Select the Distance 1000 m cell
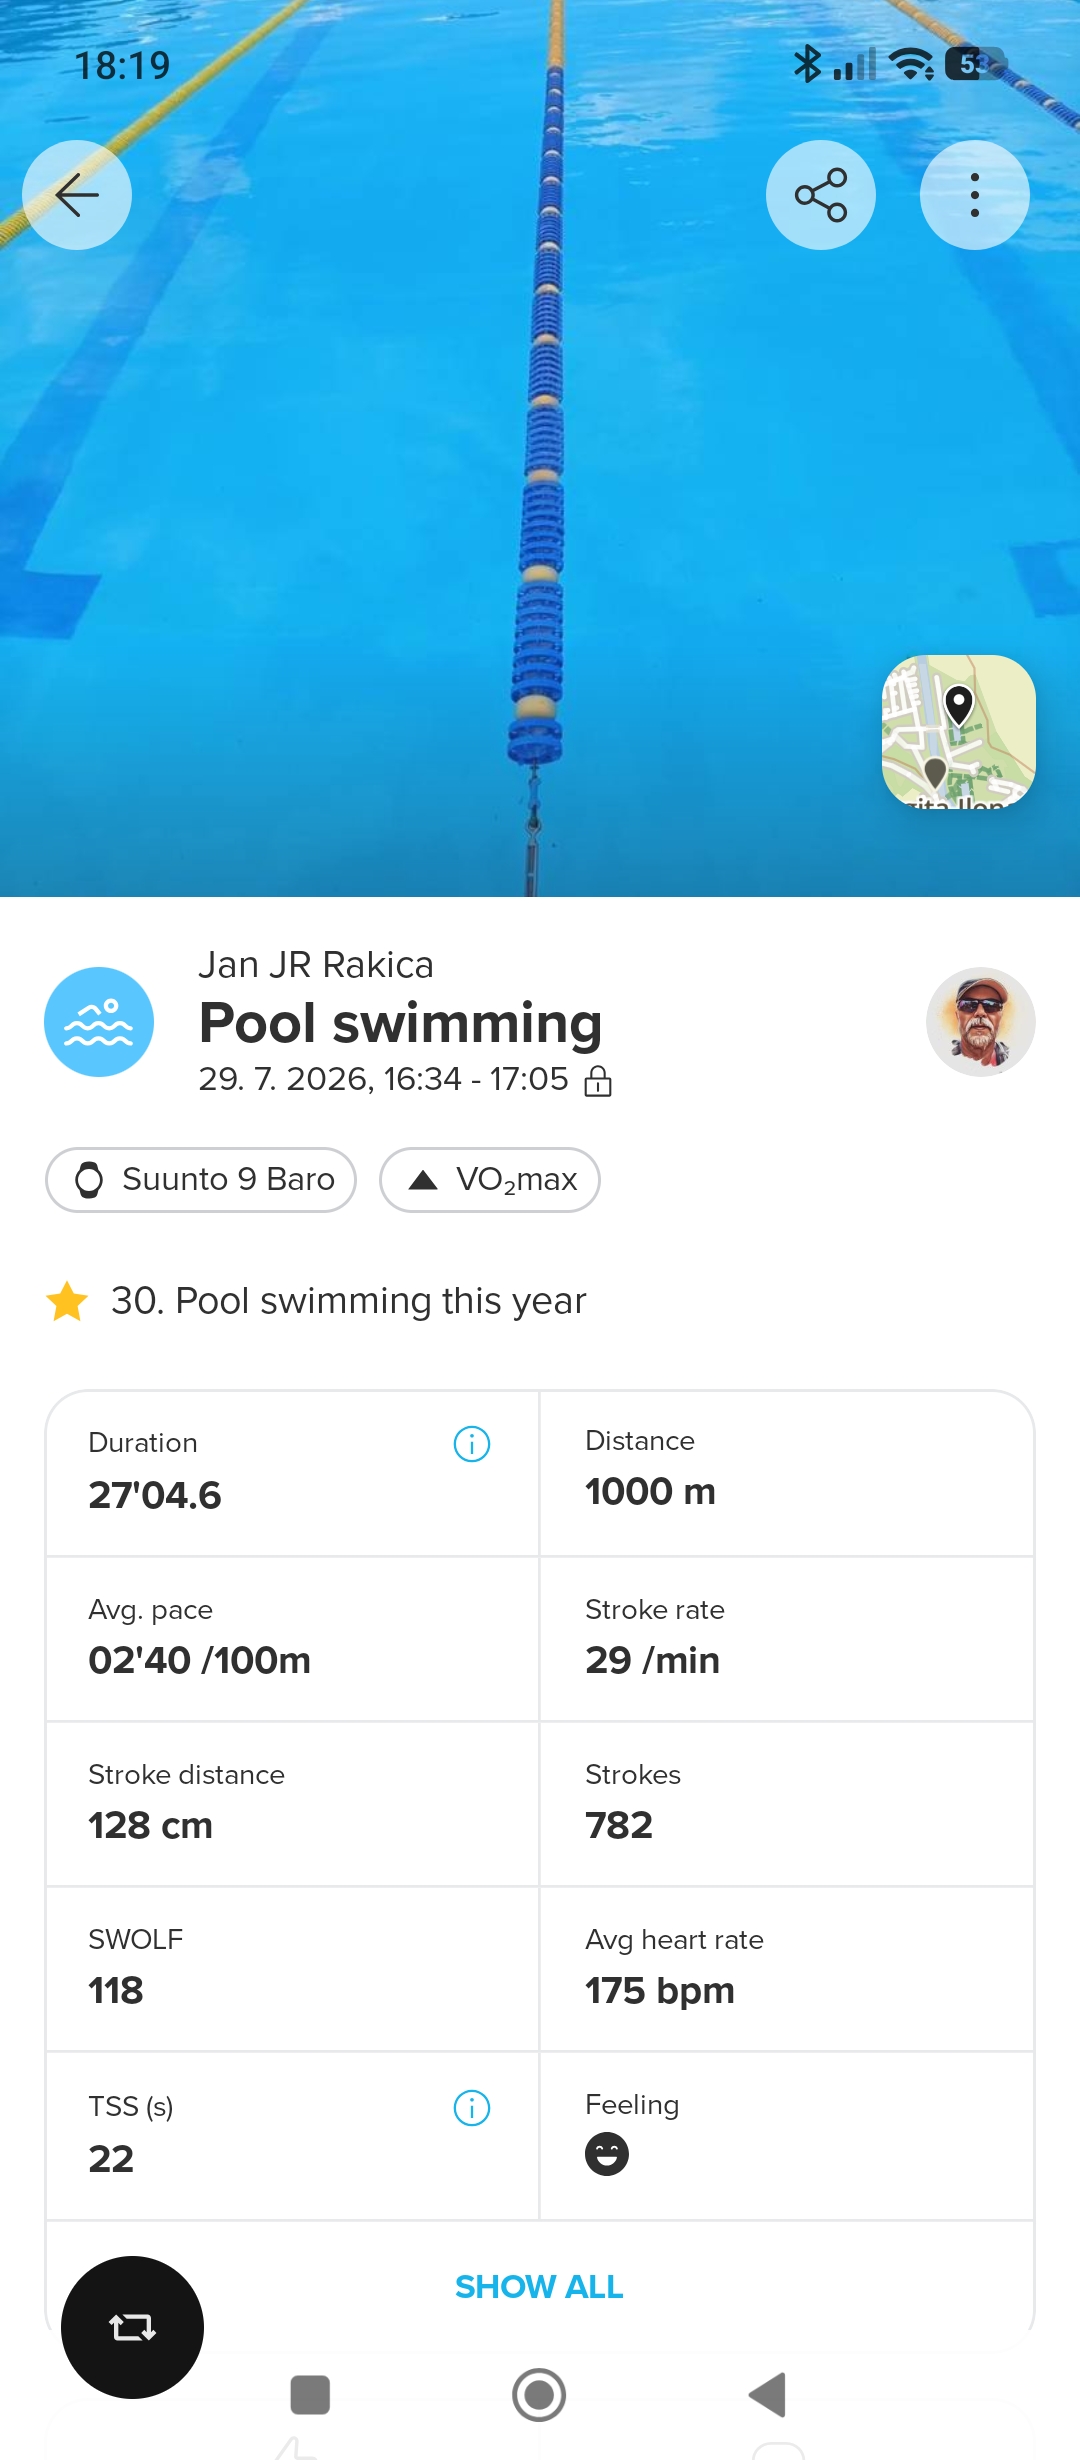This screenshot has height=2460, width=1080. (x=787, y=1473)
